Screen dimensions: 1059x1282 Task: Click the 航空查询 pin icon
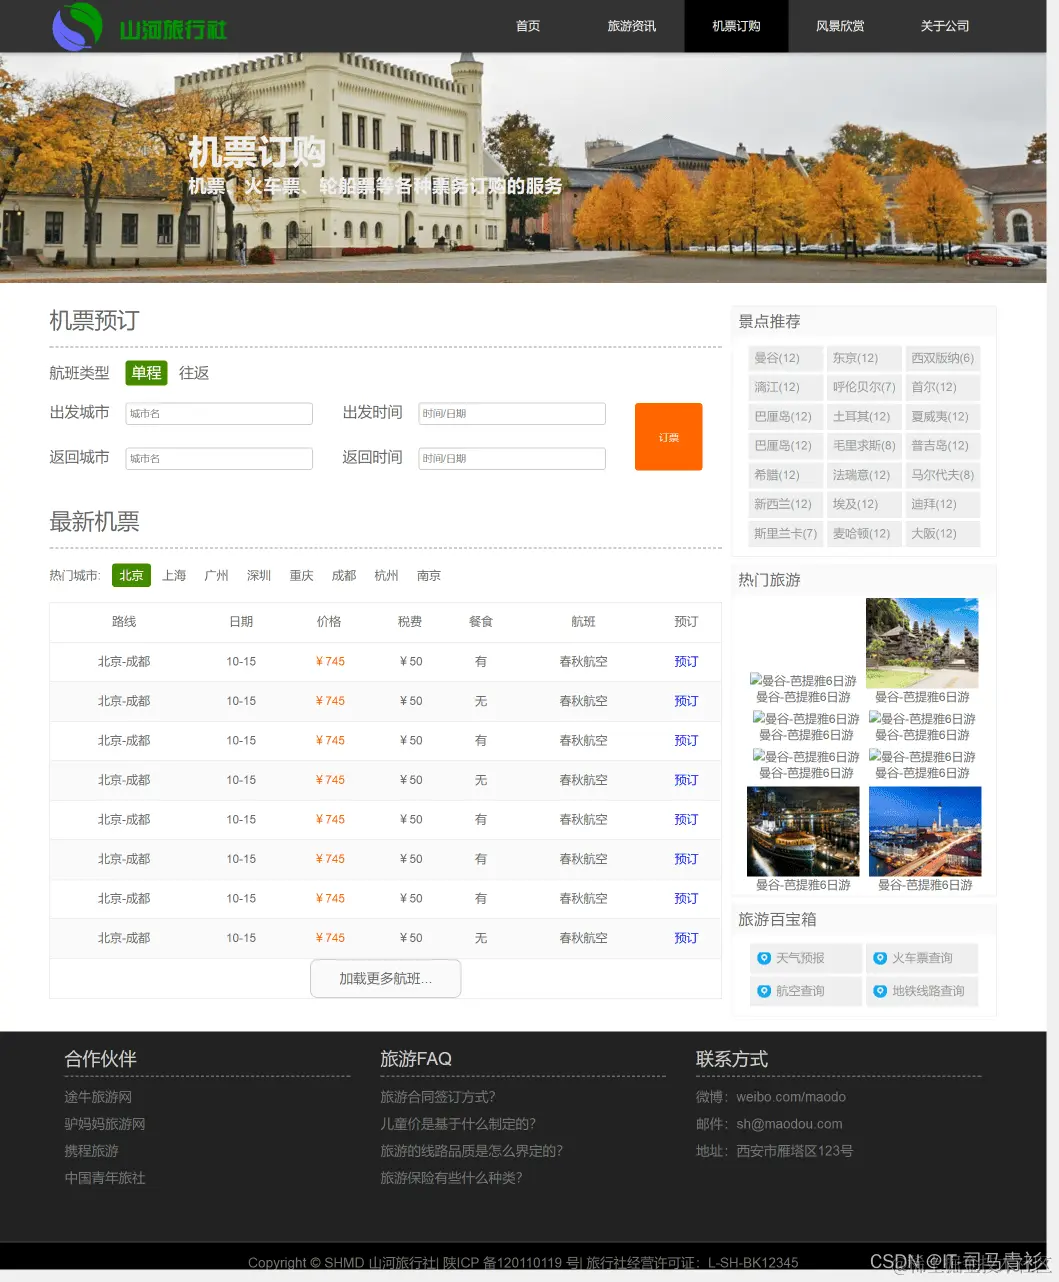pyautogui.click(x=764, y=991)
